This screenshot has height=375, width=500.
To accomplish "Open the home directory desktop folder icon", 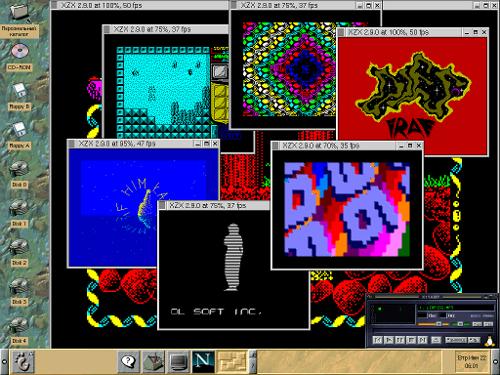I will (20, 12).
